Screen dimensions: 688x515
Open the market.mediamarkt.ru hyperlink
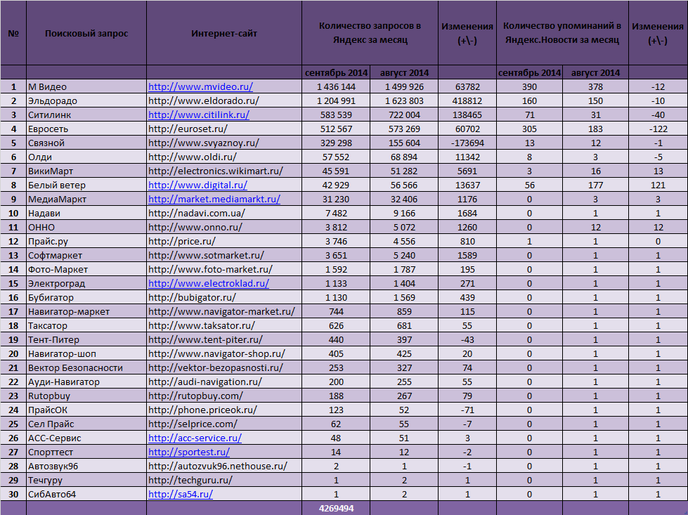click(214, 199)
